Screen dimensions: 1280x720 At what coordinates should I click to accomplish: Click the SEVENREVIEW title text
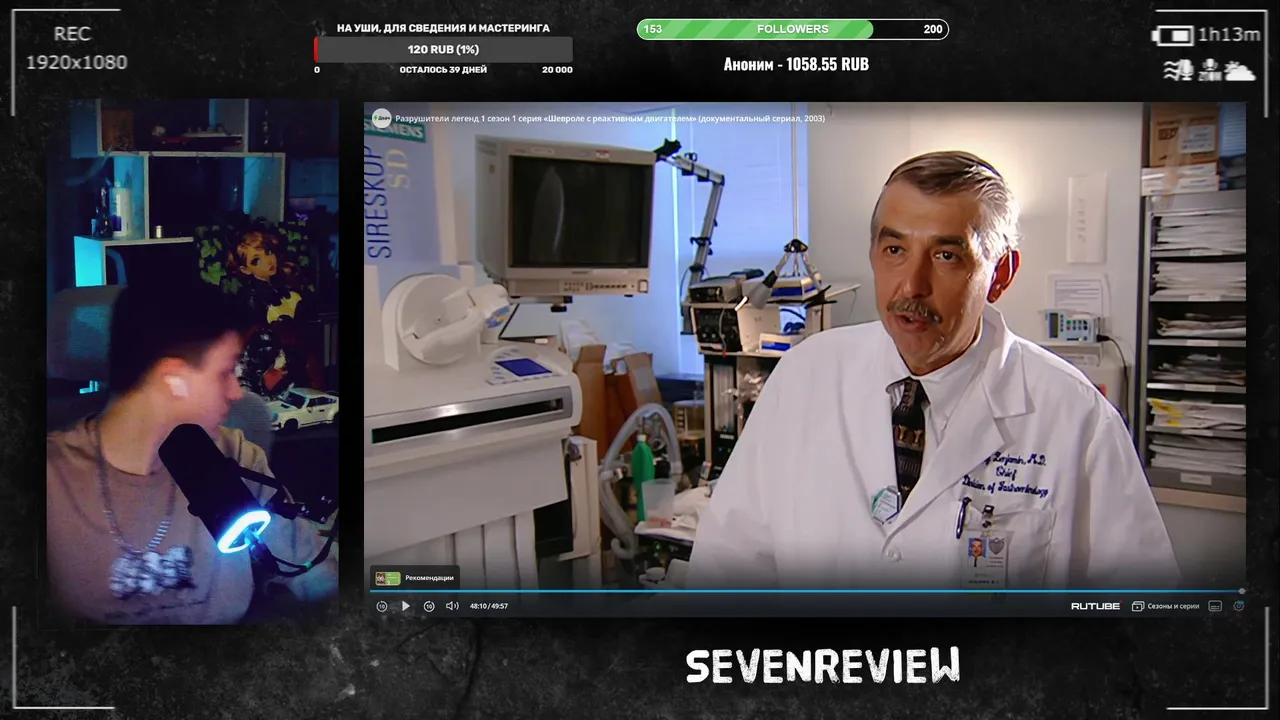[822, 666]
